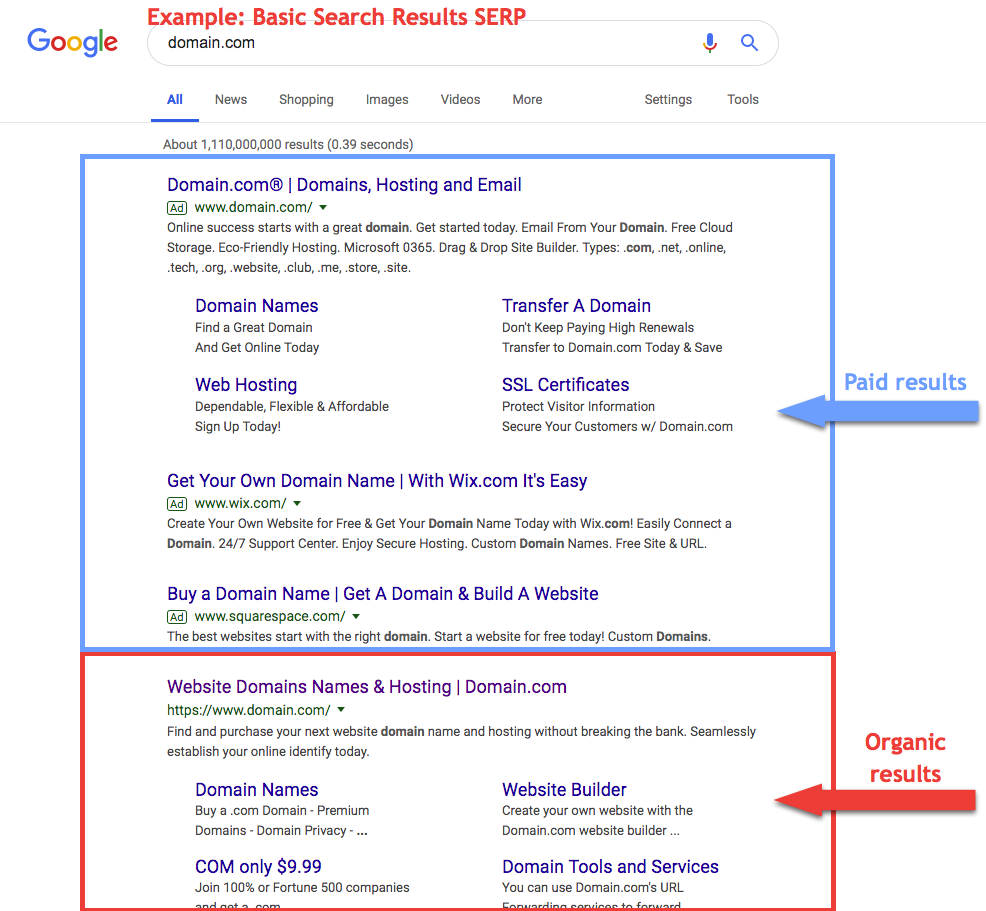The width and height of the screenshot is (986, 911).
Task: Switch to the Images tab
Action: point(387,99)
